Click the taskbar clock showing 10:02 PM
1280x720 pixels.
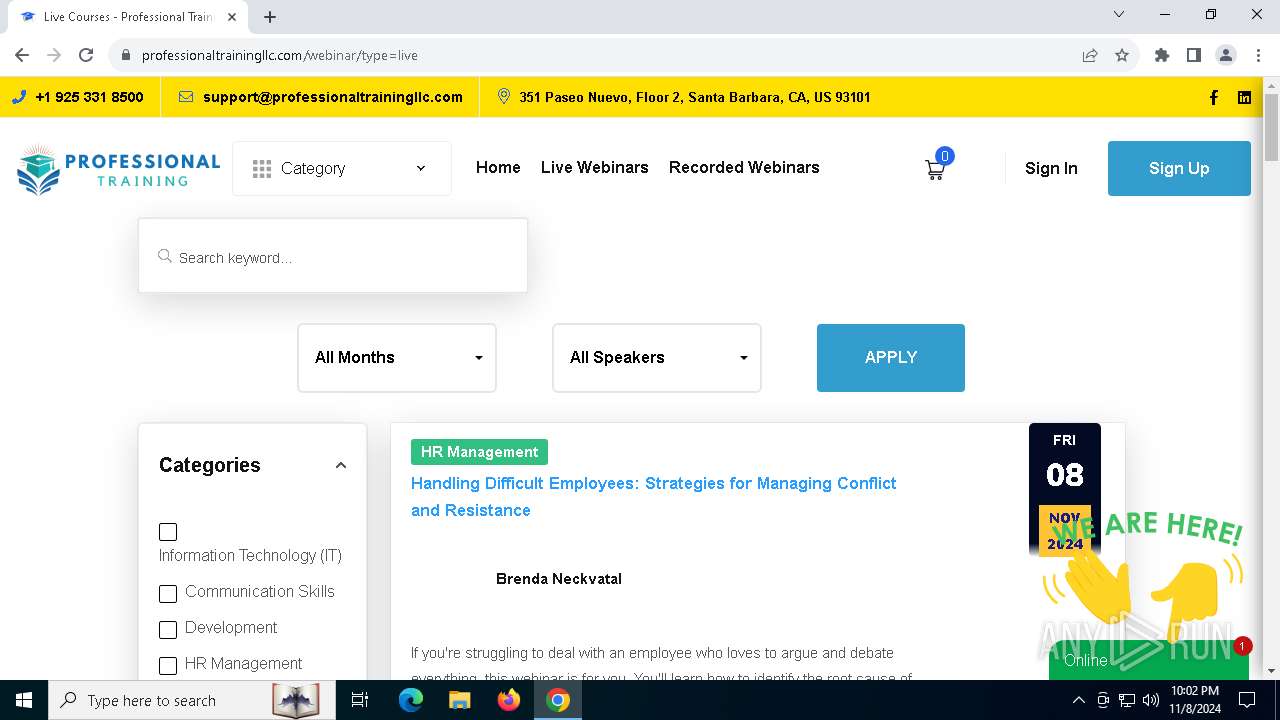tap(1195, 700)
